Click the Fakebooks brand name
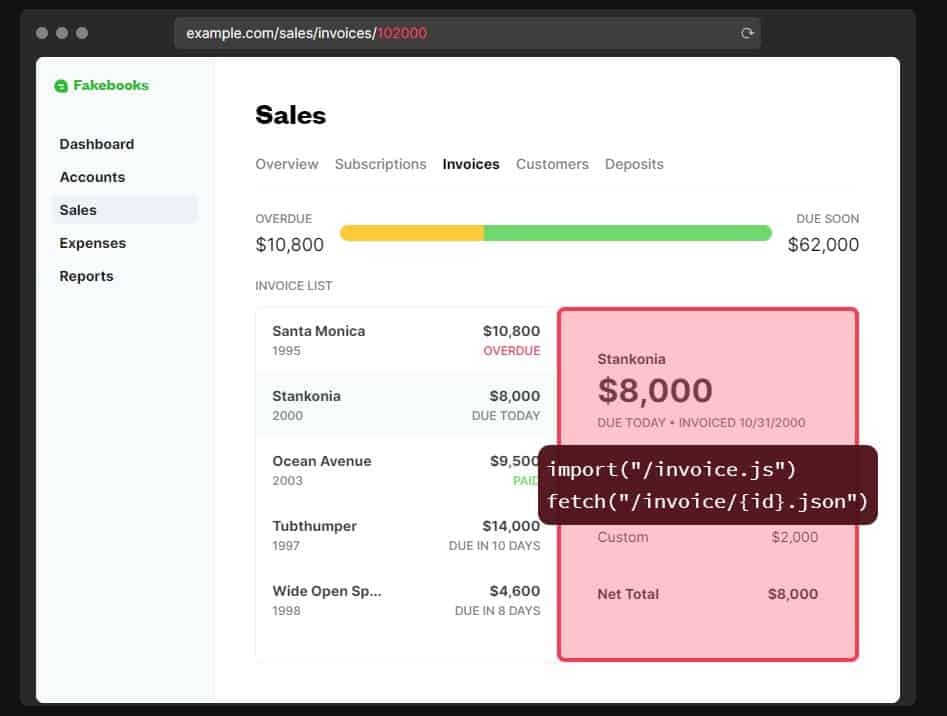947x716 pixels. (111, 85)
